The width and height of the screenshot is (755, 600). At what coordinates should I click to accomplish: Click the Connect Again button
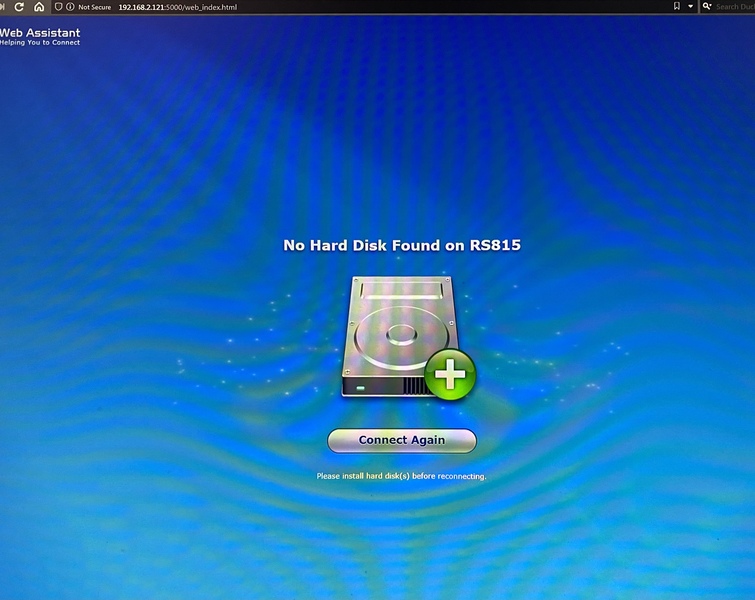(402, 441)
